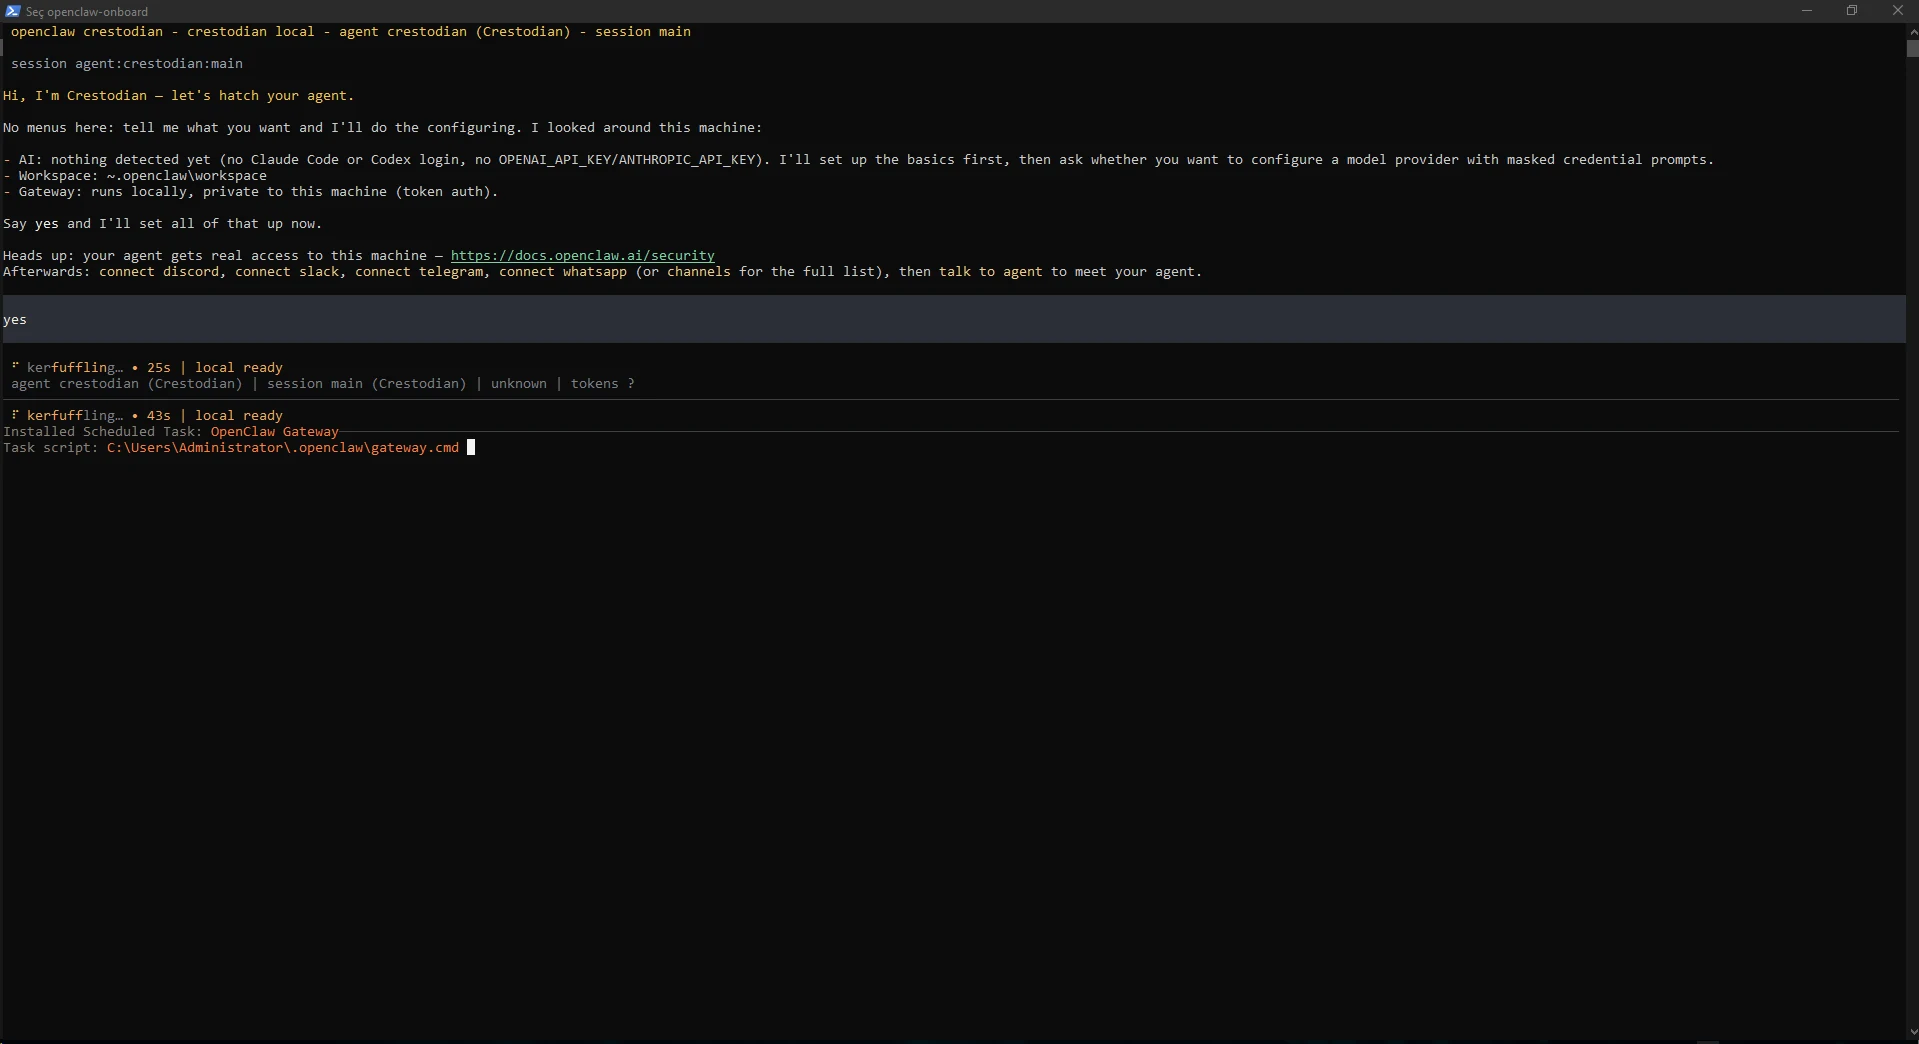This screenshot has width=1919, height=1044.
Task: Click 'connect telegram' command text
Action: 419,272
